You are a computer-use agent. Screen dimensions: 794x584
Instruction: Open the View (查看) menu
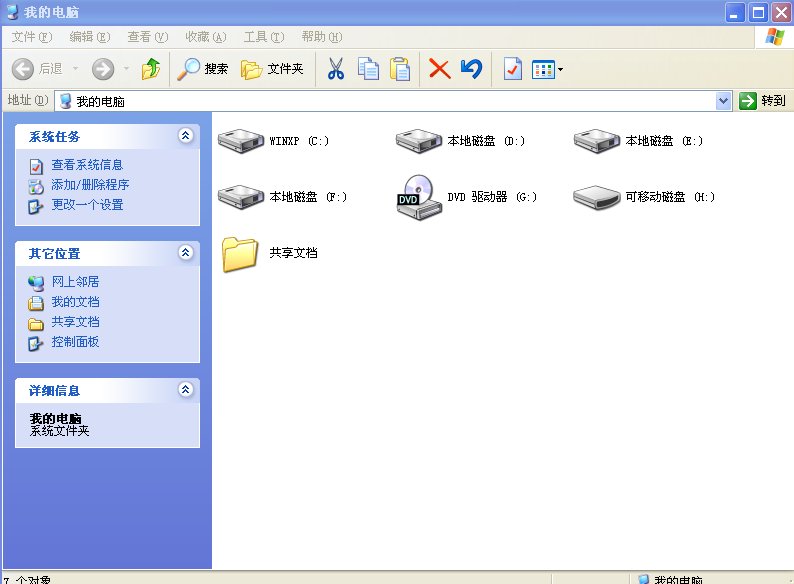tap(147, 37)
